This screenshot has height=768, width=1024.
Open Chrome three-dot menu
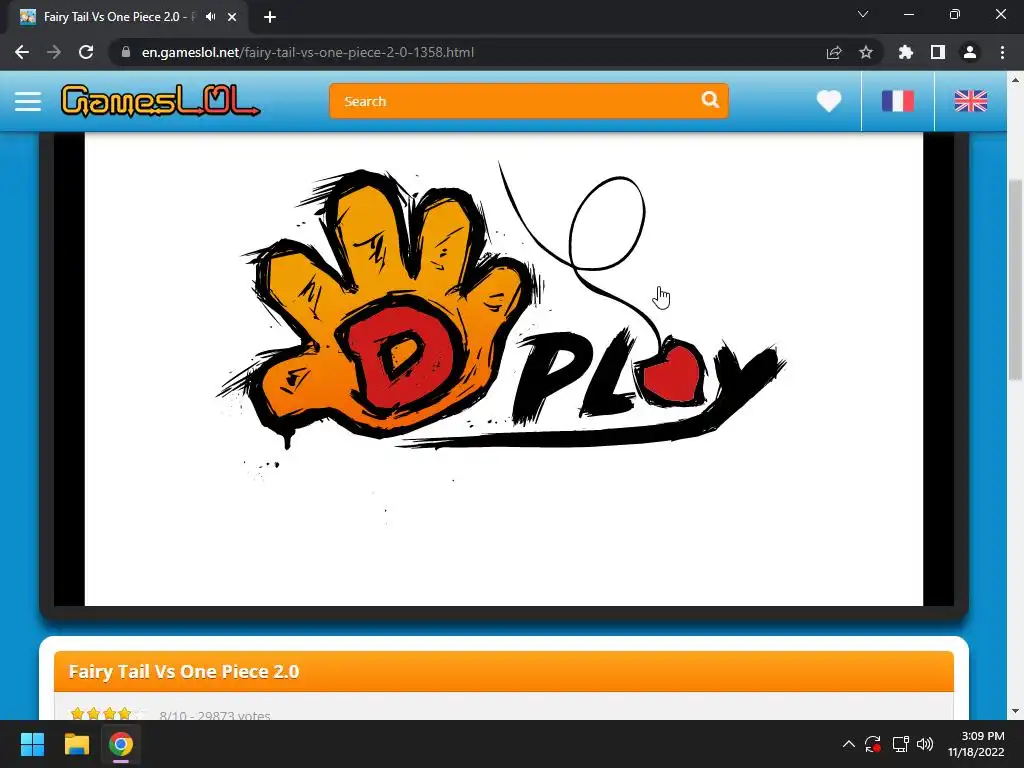1002,52
